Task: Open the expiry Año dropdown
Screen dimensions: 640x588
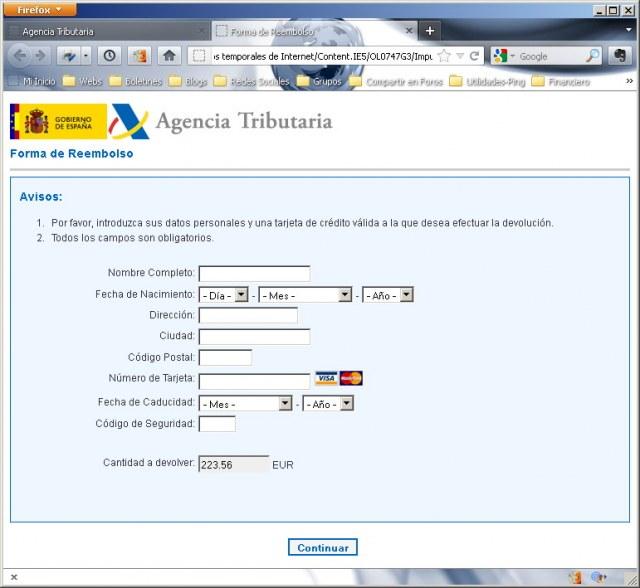Action: tap(328, 404)
